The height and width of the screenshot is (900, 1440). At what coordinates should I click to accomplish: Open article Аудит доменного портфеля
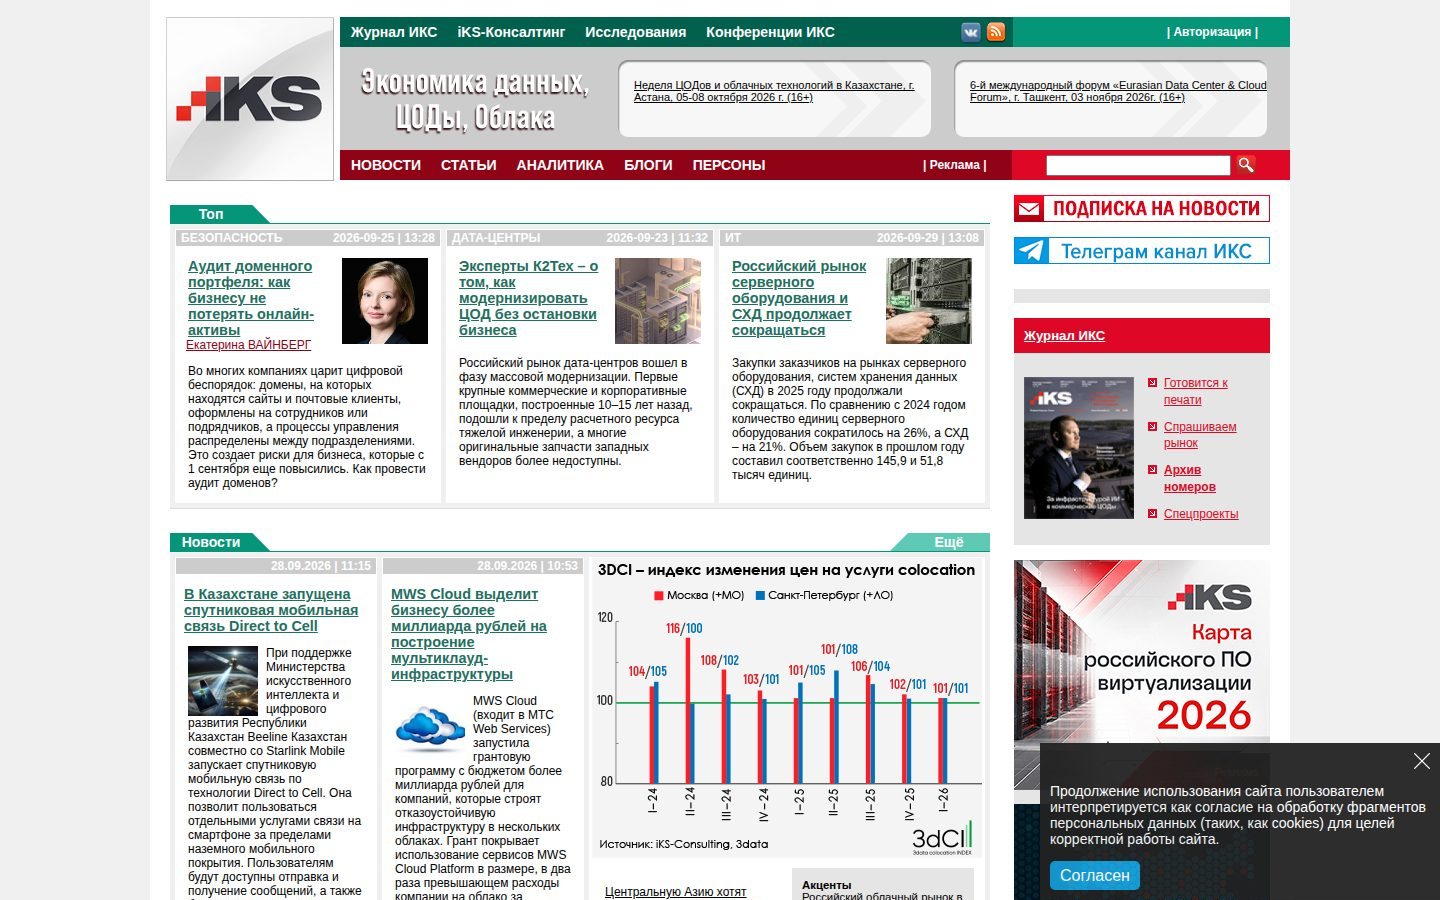tap(251, 298)
